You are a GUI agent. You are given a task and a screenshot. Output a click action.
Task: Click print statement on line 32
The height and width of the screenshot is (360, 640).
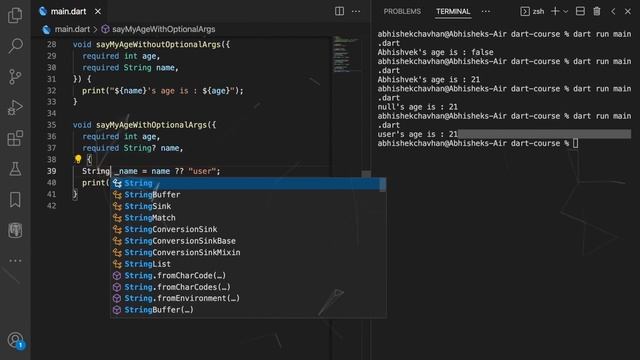point(162,91)
